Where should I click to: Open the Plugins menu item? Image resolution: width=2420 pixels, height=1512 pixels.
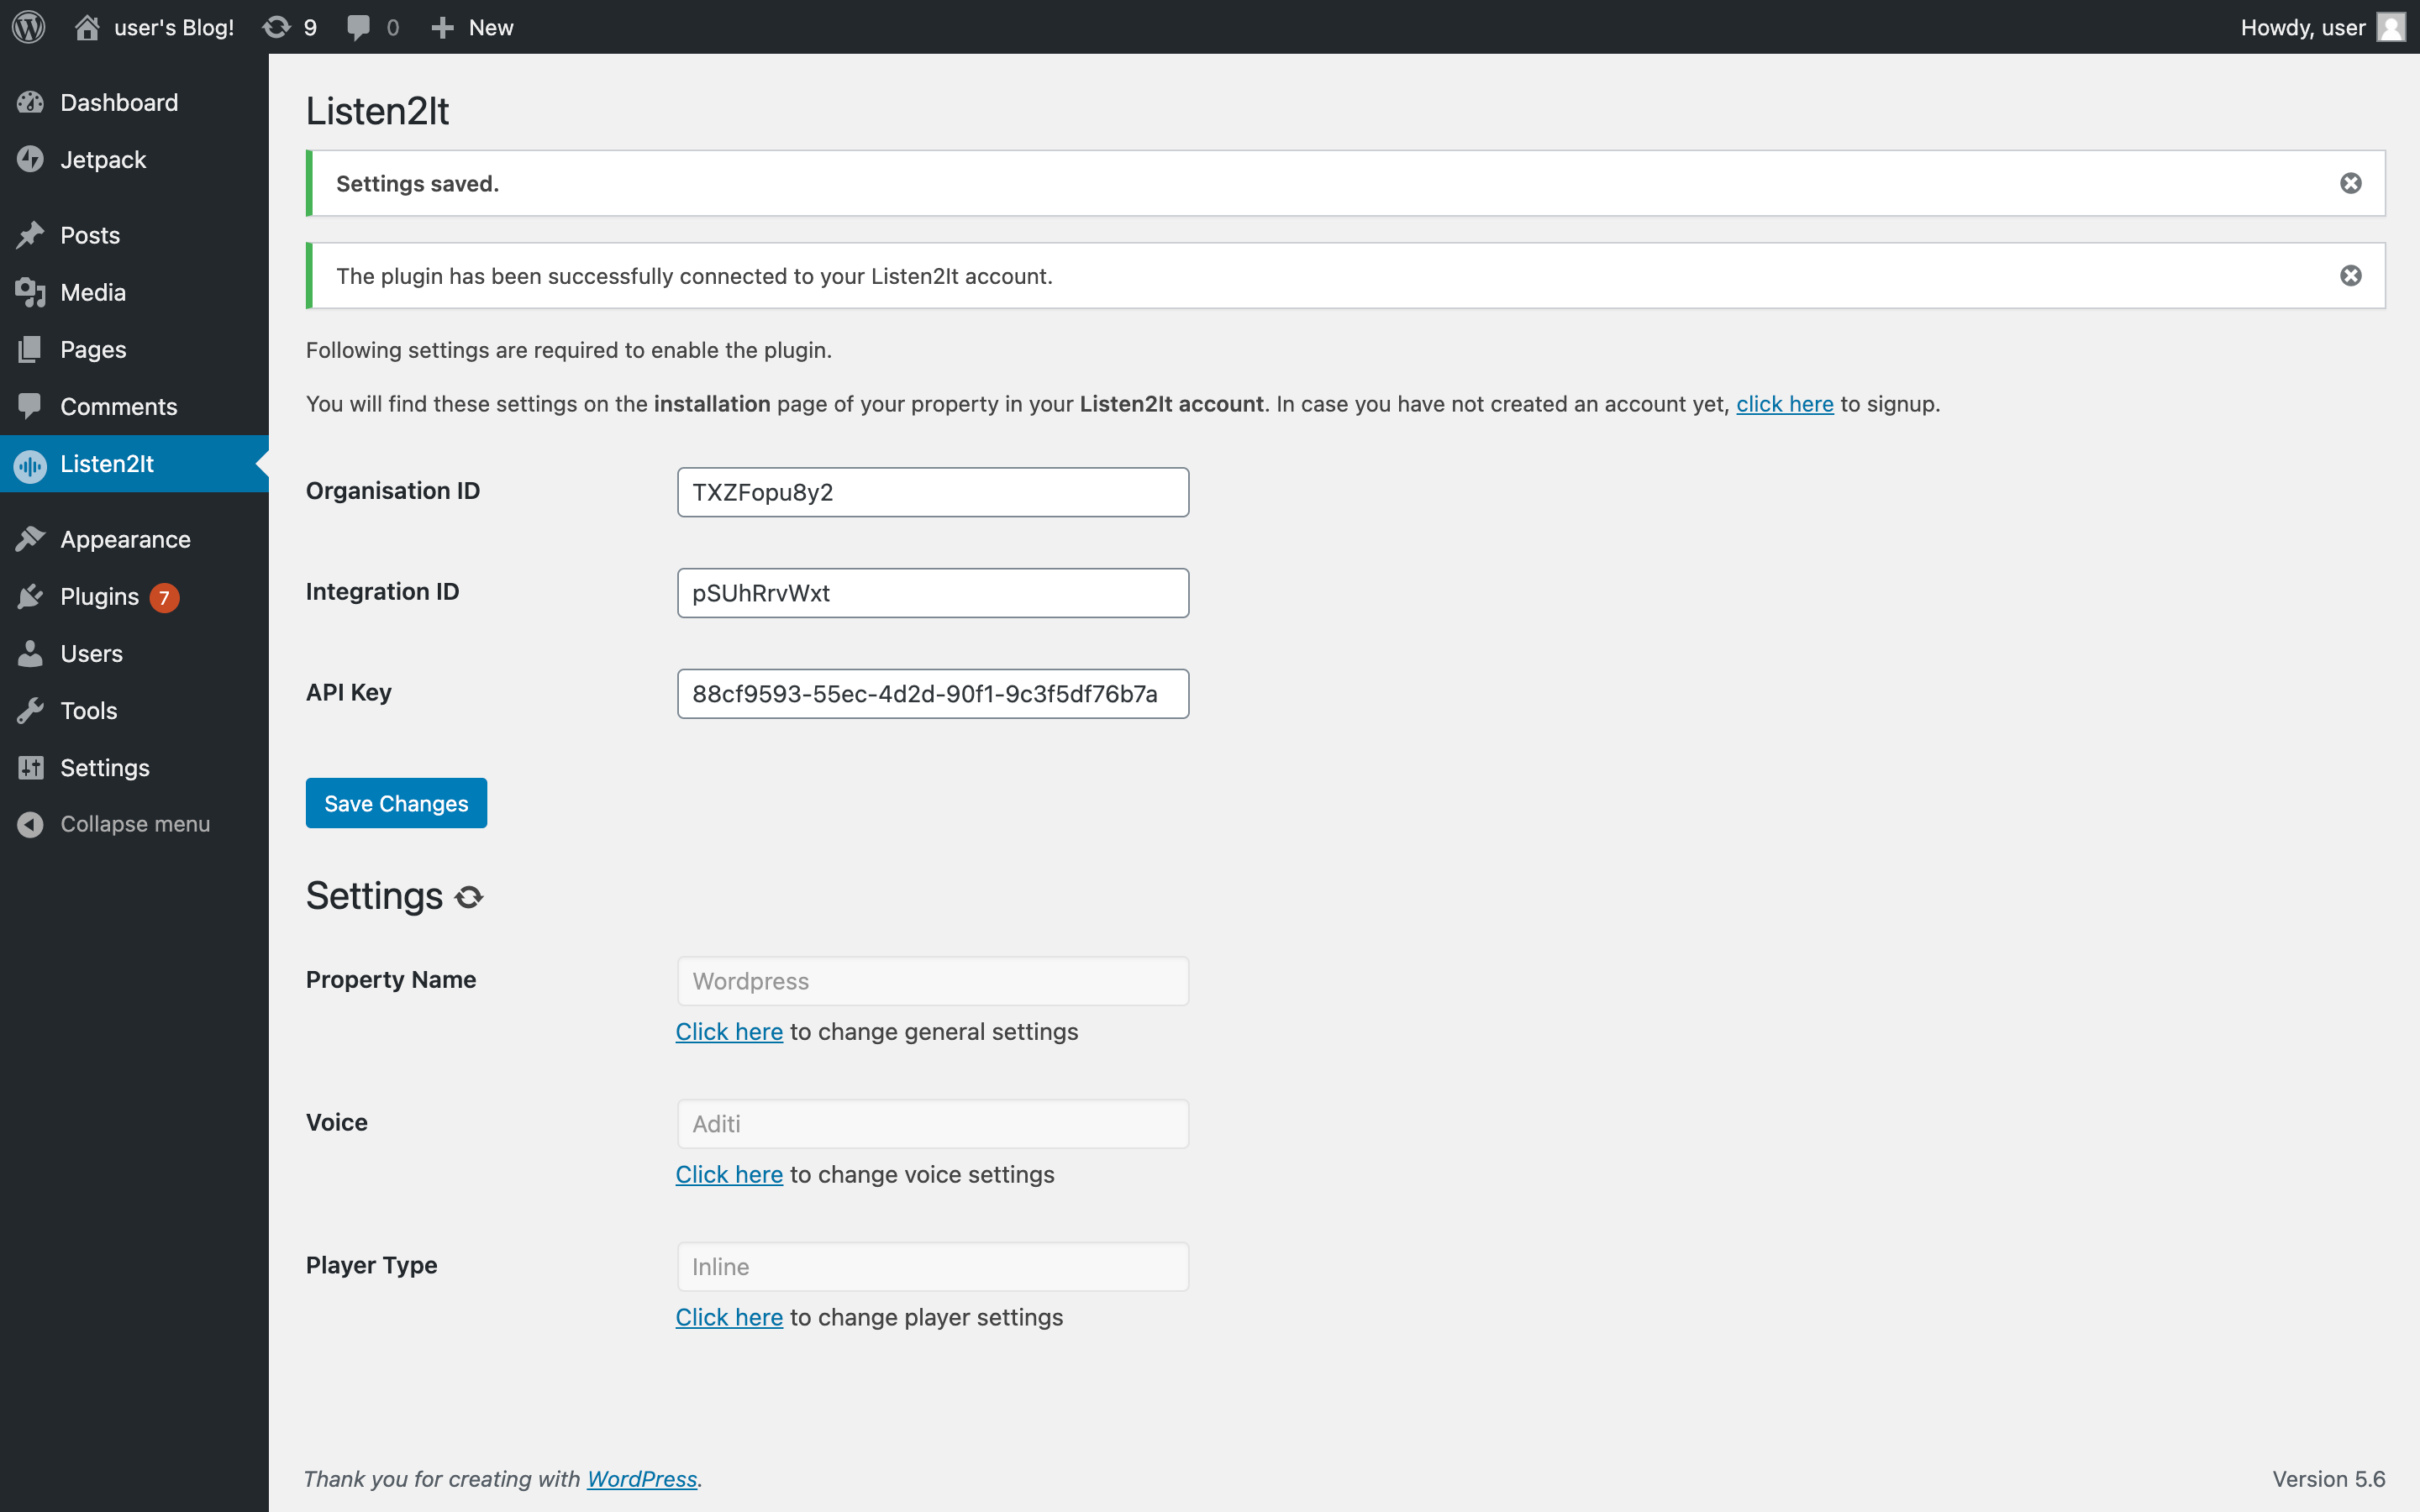tap(99, 596)
